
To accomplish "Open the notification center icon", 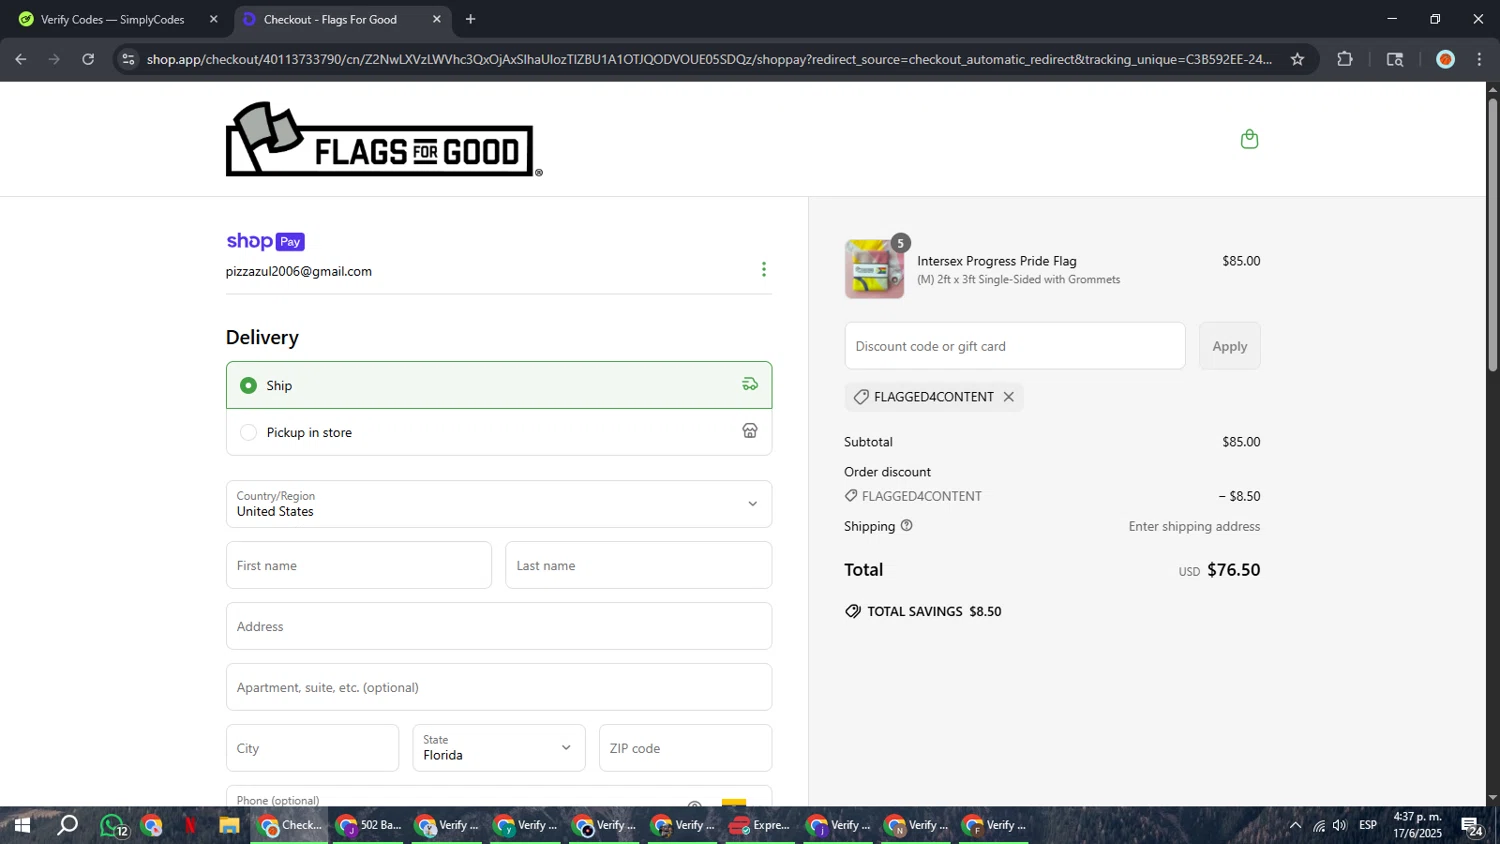I will pos(1471,825).
